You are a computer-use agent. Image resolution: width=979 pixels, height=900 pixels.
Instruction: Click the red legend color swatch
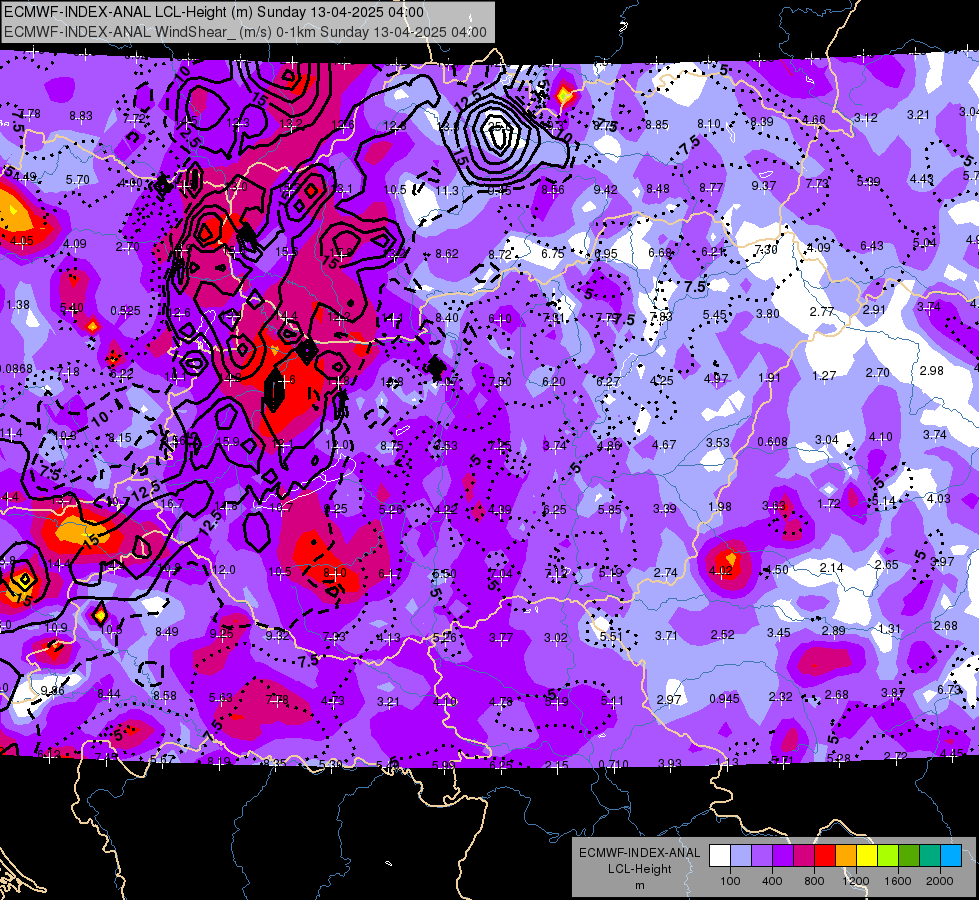[825, 856]
